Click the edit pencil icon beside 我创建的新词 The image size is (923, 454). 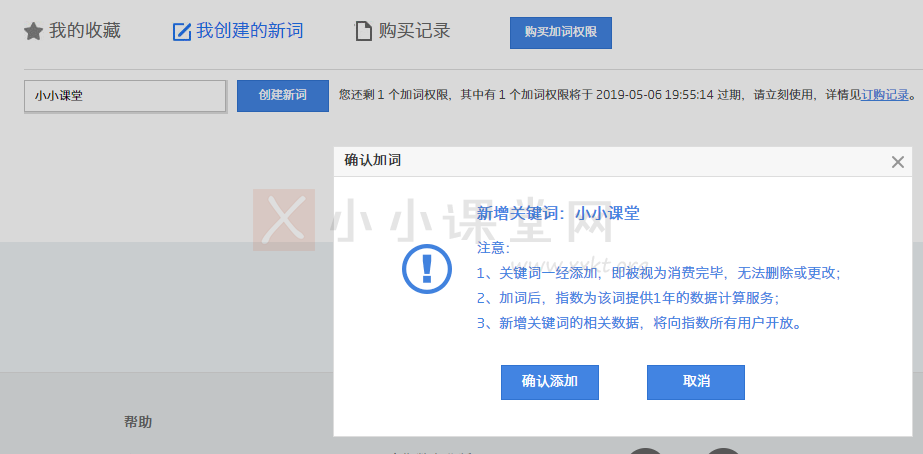click(182, 31)
